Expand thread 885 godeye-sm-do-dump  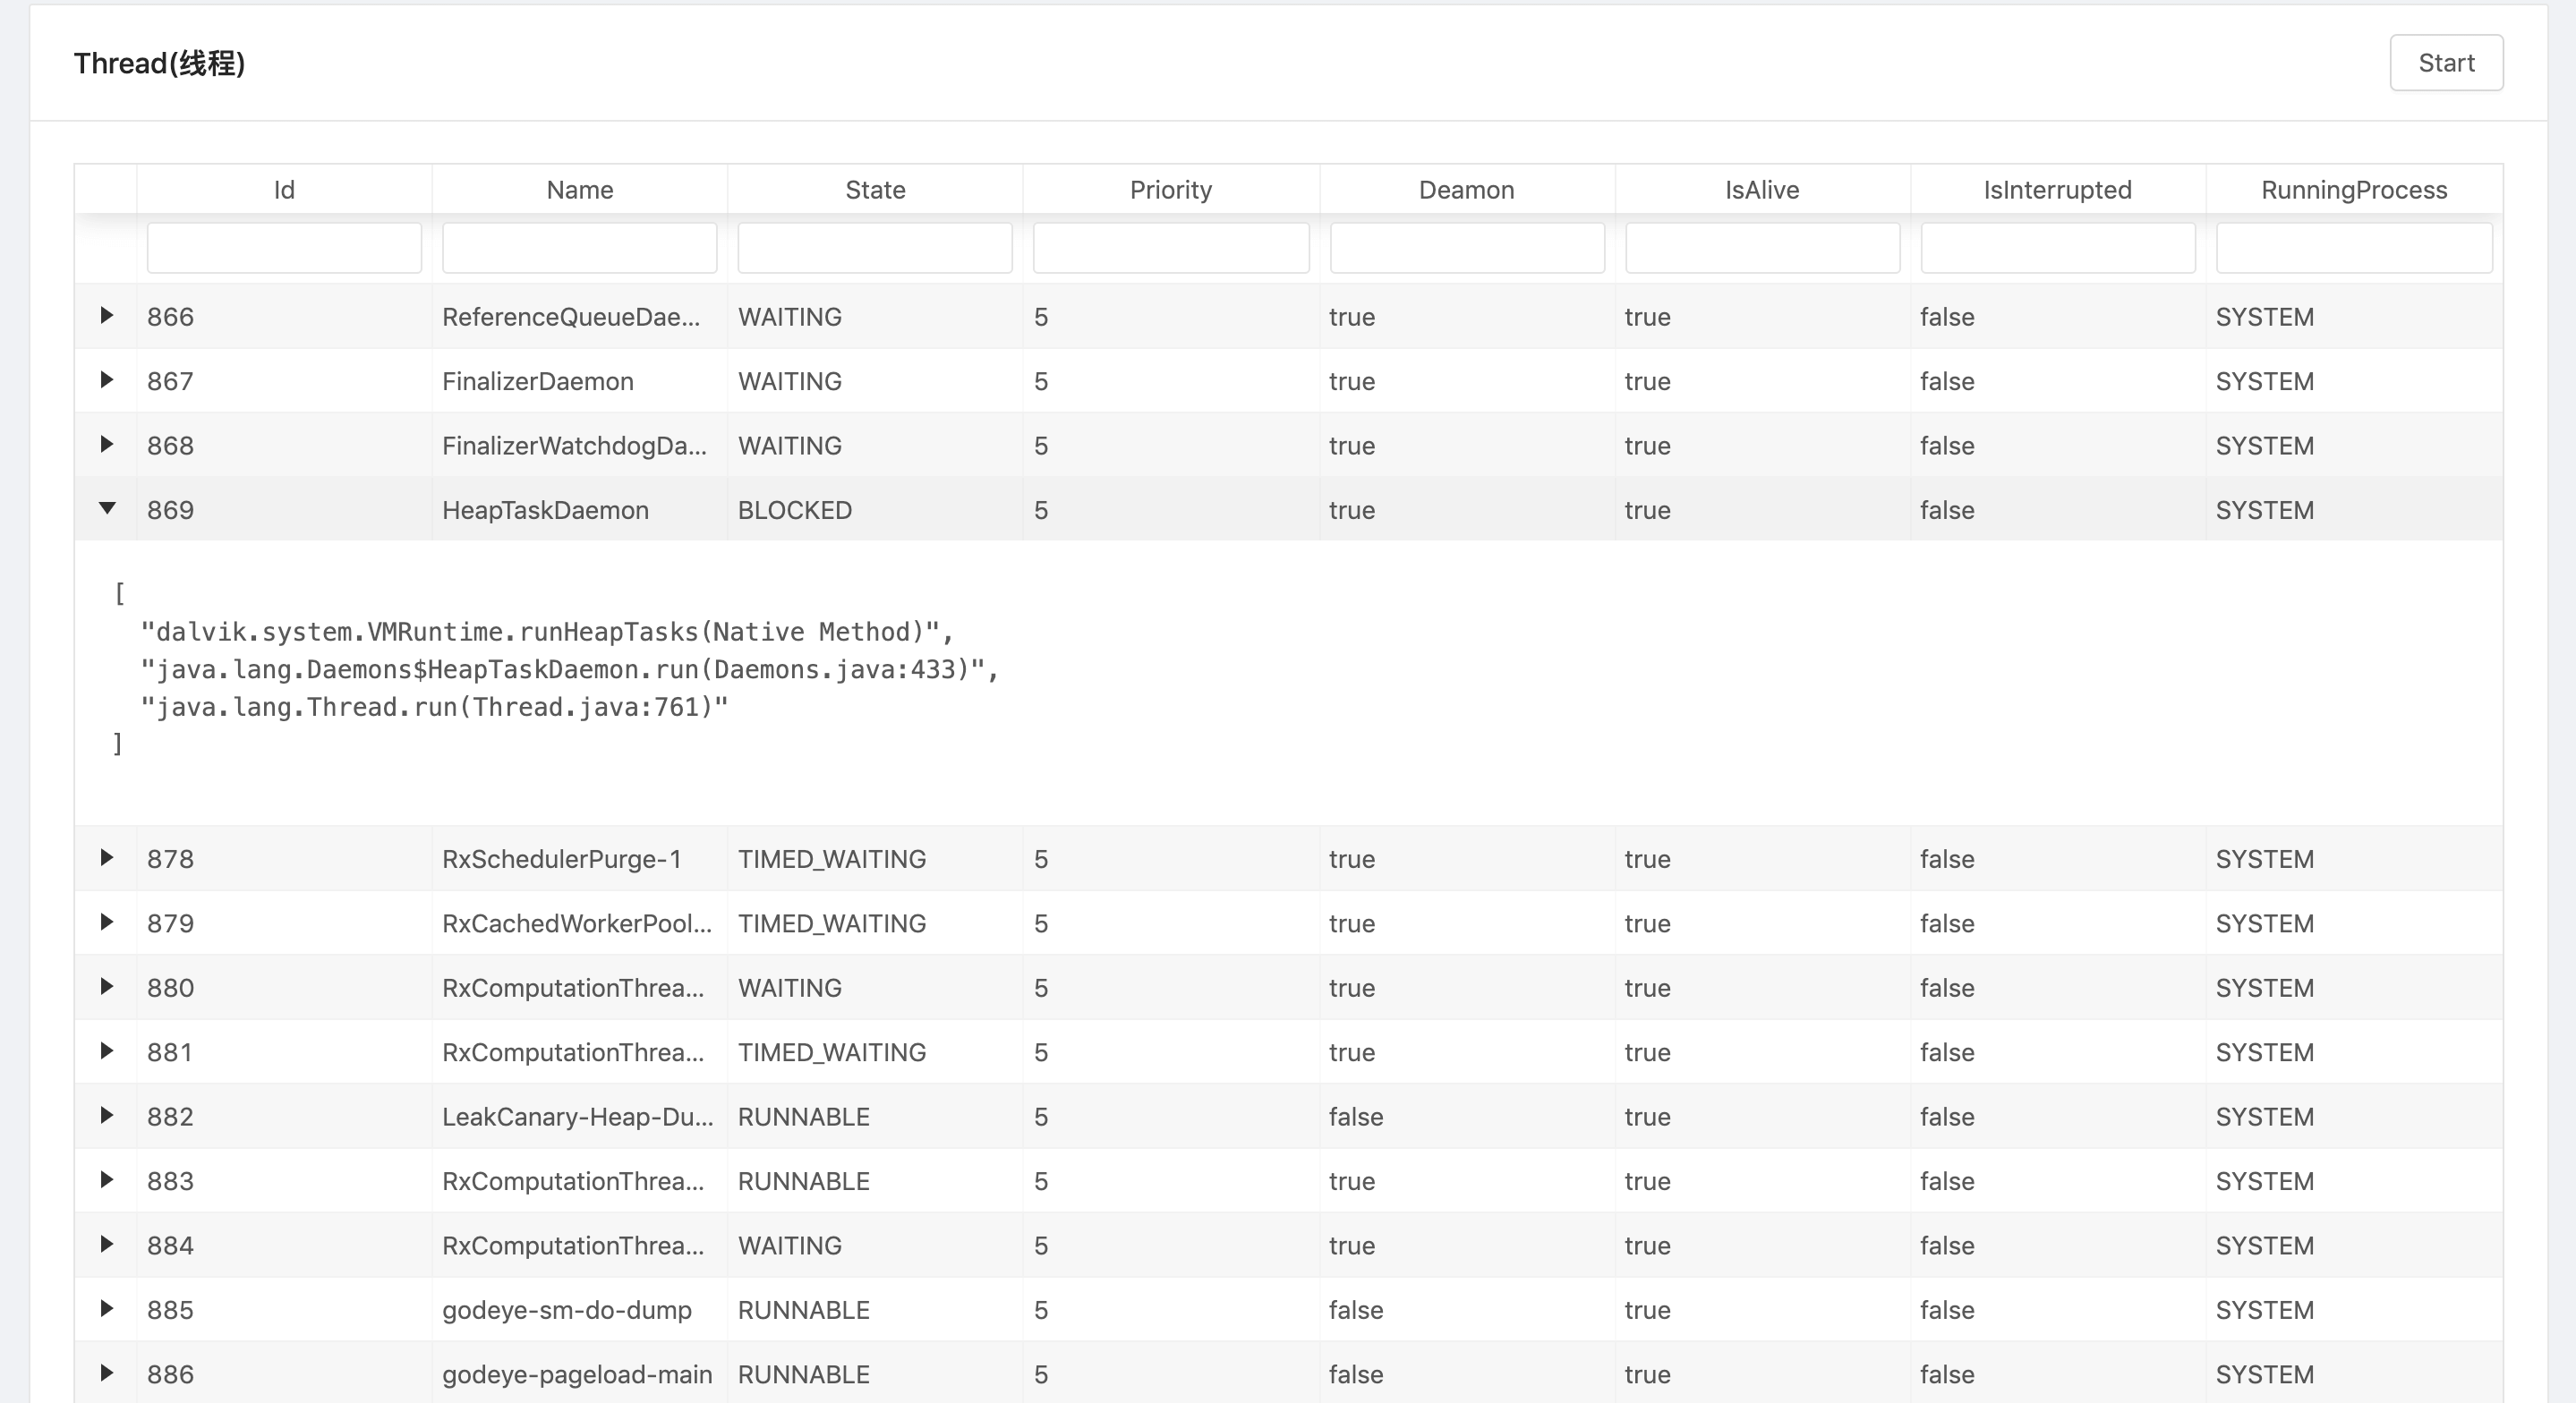pyautogui.click(x=108, y=1310)
